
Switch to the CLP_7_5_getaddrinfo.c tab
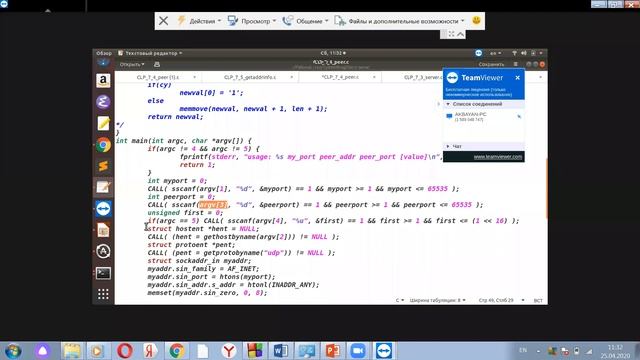[x=250, y=77]
